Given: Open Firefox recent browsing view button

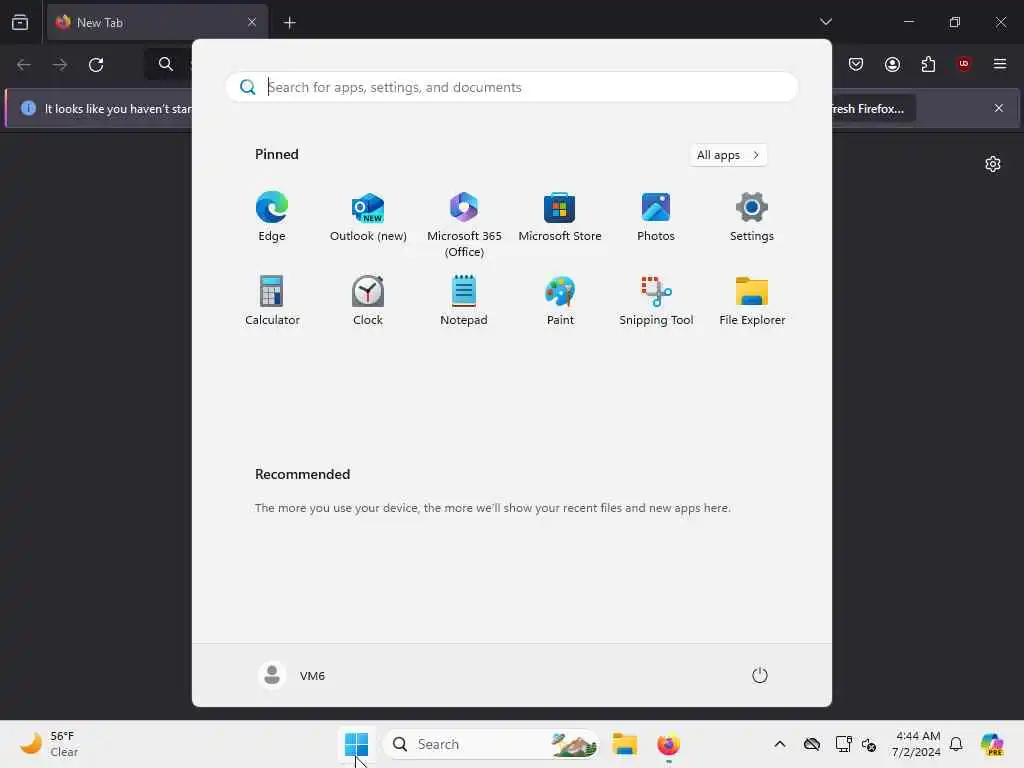Looking at the screenshot, I should [x=20, y=22].
